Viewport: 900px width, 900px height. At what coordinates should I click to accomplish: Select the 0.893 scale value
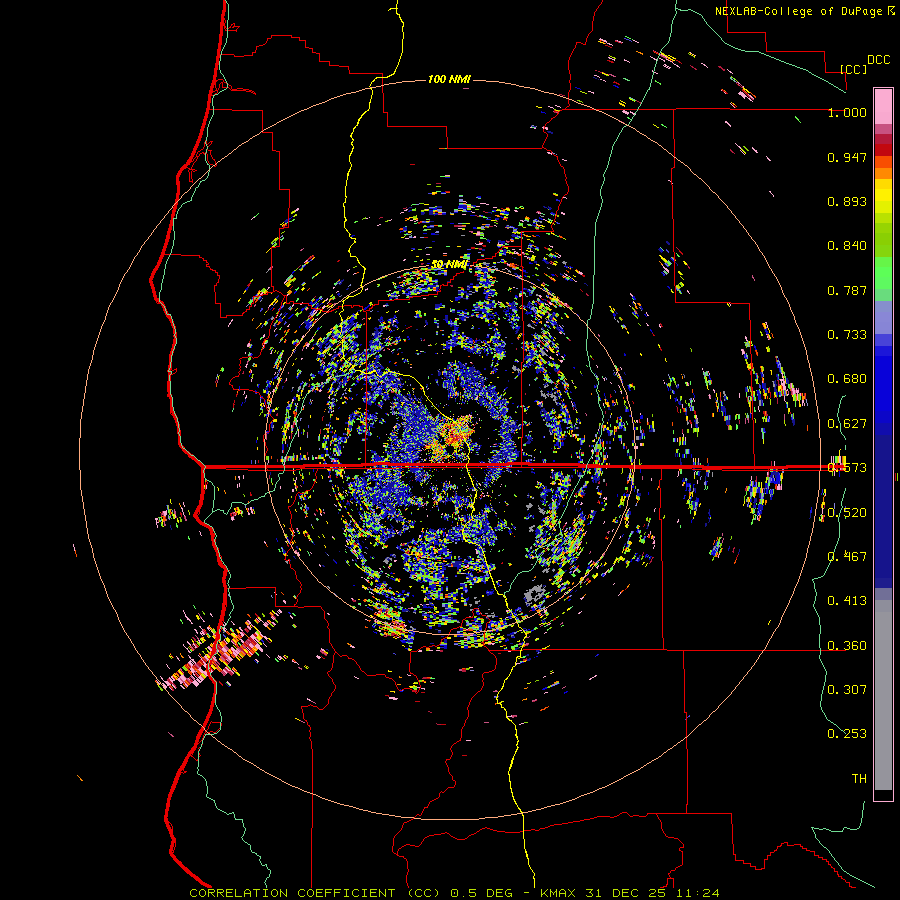coord(847,201)
